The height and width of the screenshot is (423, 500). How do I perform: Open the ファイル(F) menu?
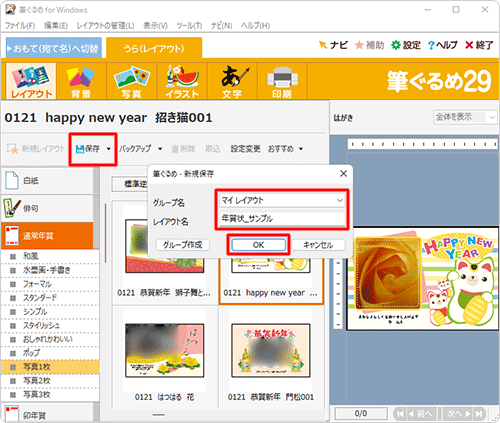[20, 26]
